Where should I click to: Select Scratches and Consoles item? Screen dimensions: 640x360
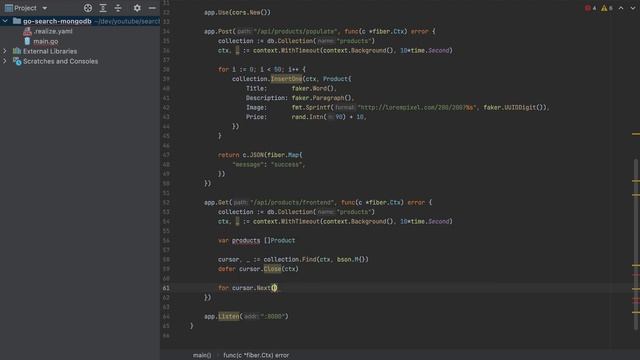click(x=60, y=61)
